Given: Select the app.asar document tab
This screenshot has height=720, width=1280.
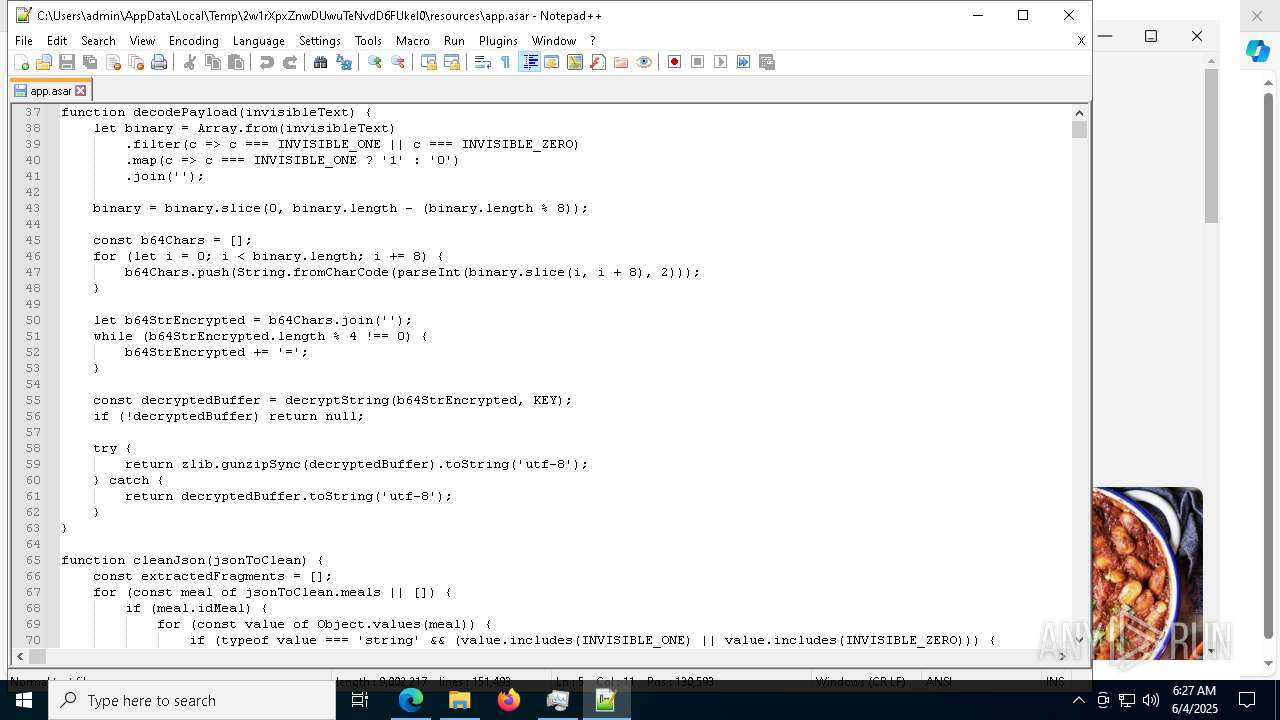Looking at the screenshot, I should click(x=50, y=91).
